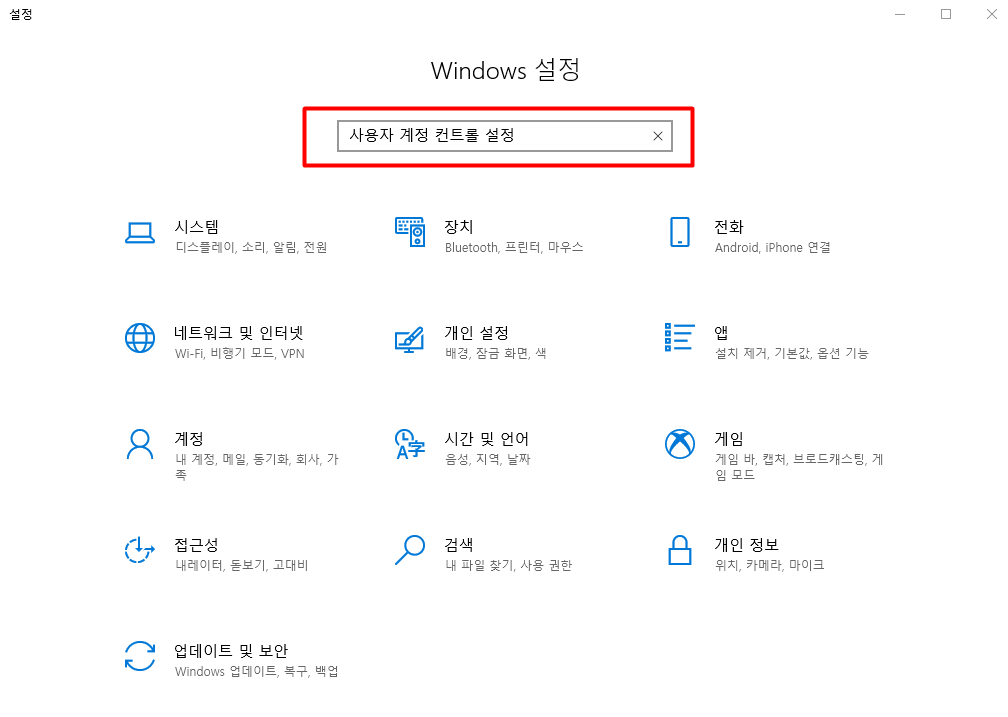The width and height of the screenshot is (1008, 717).
Task: Select the 업데이트 및 보안 title
Action: [x=231, y=651]
